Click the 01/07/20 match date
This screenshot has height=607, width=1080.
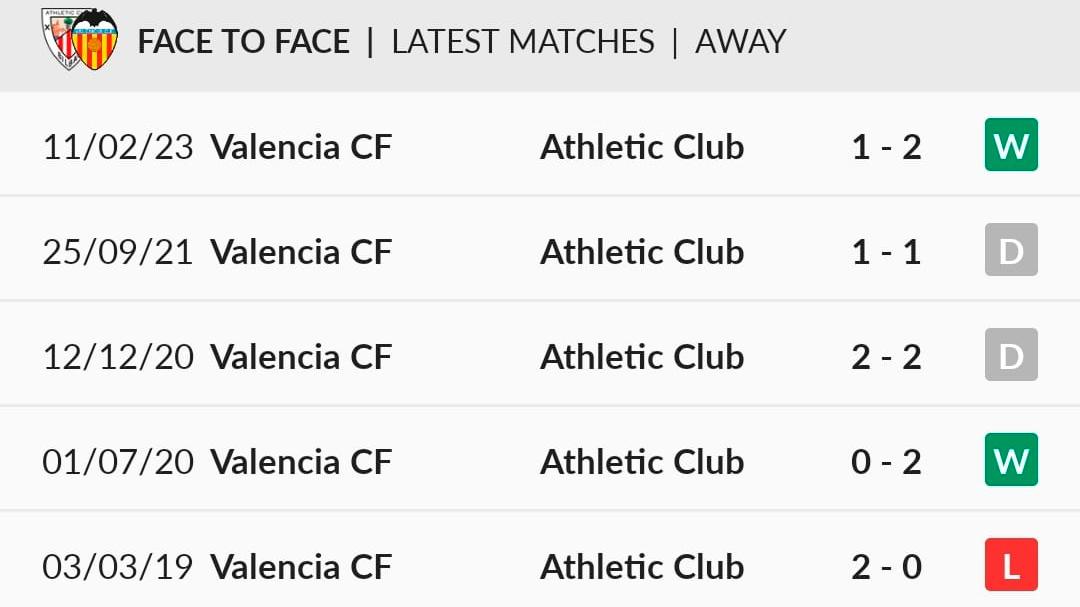click(x=118, y=462)
